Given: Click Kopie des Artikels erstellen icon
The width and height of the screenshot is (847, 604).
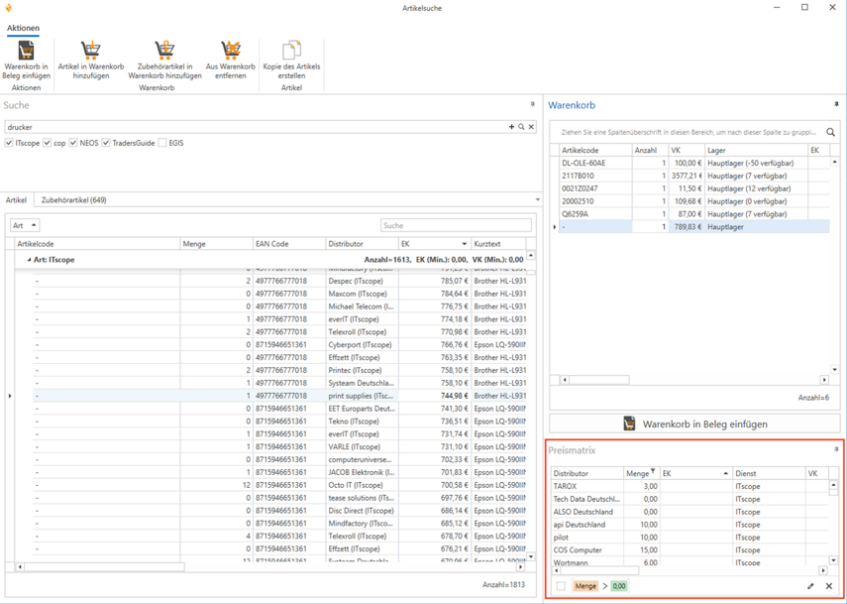Looking at the screenshot, I should tap(291, 51).
